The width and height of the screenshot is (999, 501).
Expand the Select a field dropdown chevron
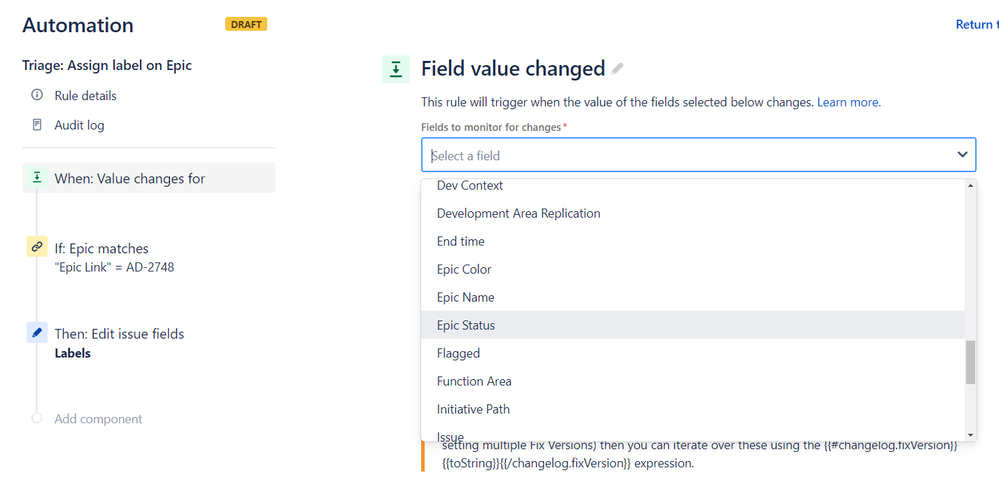(x=962, y=155)
